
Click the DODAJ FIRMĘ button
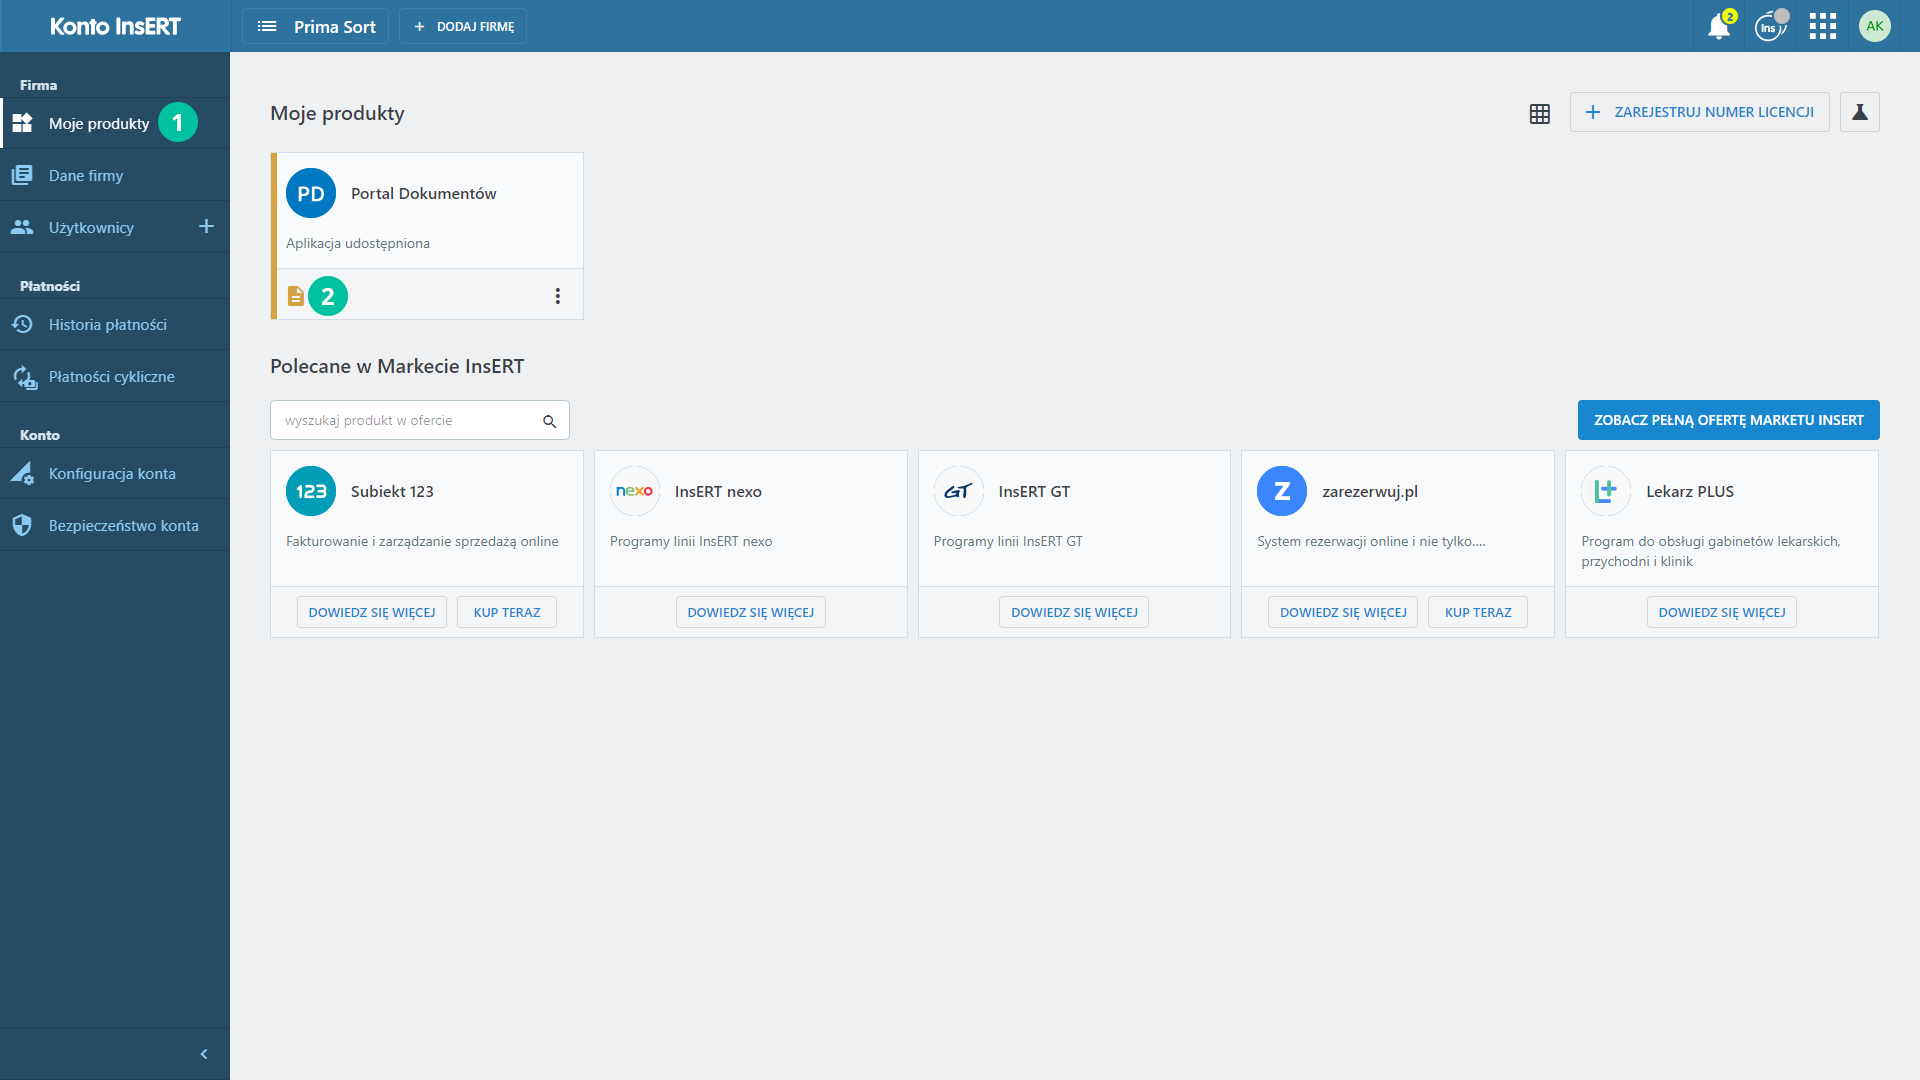463,27
